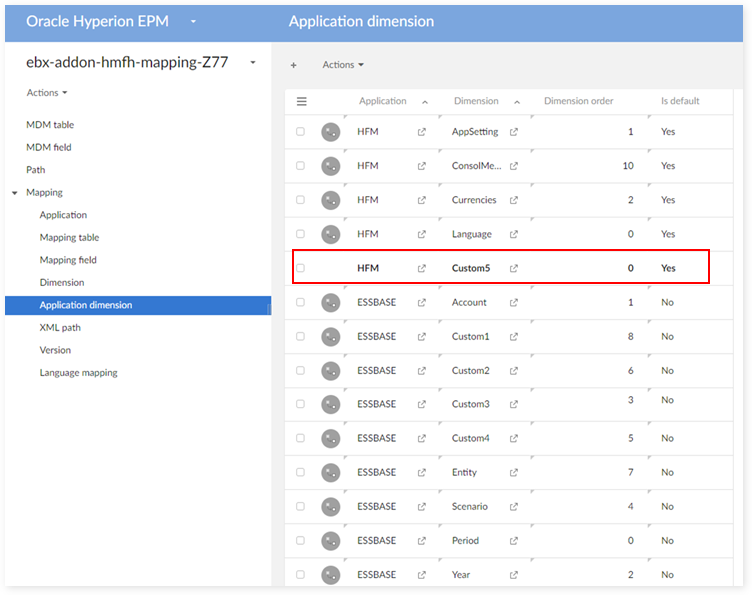Select XML path in navigation

pos(60,327)
